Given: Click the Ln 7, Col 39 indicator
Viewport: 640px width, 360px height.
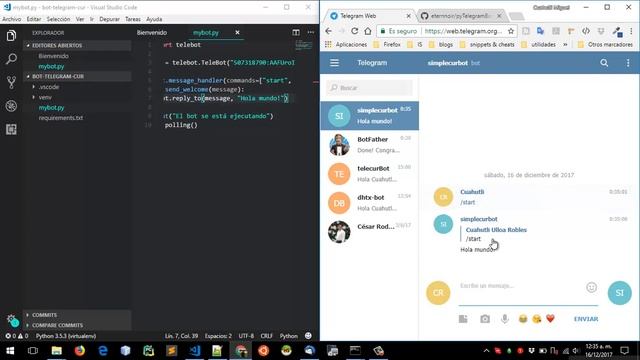Looking at the screenshot, I should point(181,336).
